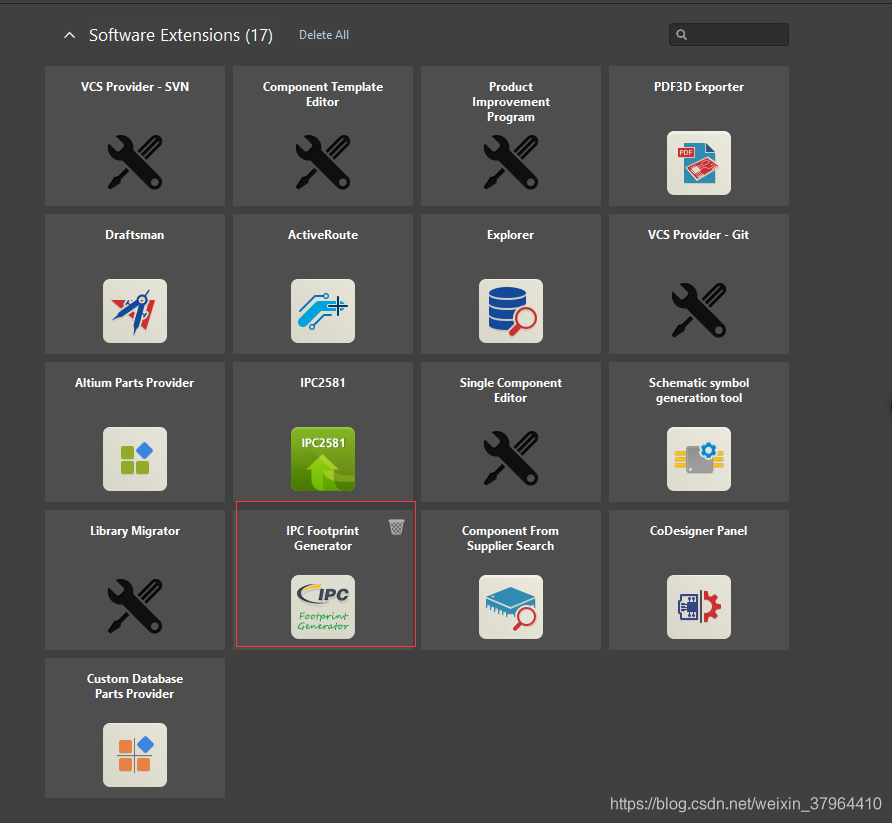The width and height of the screenshot is (892, 823).
Task: Click the 'PDF3D Exporter' title
Action: click(x=699, y=87)
